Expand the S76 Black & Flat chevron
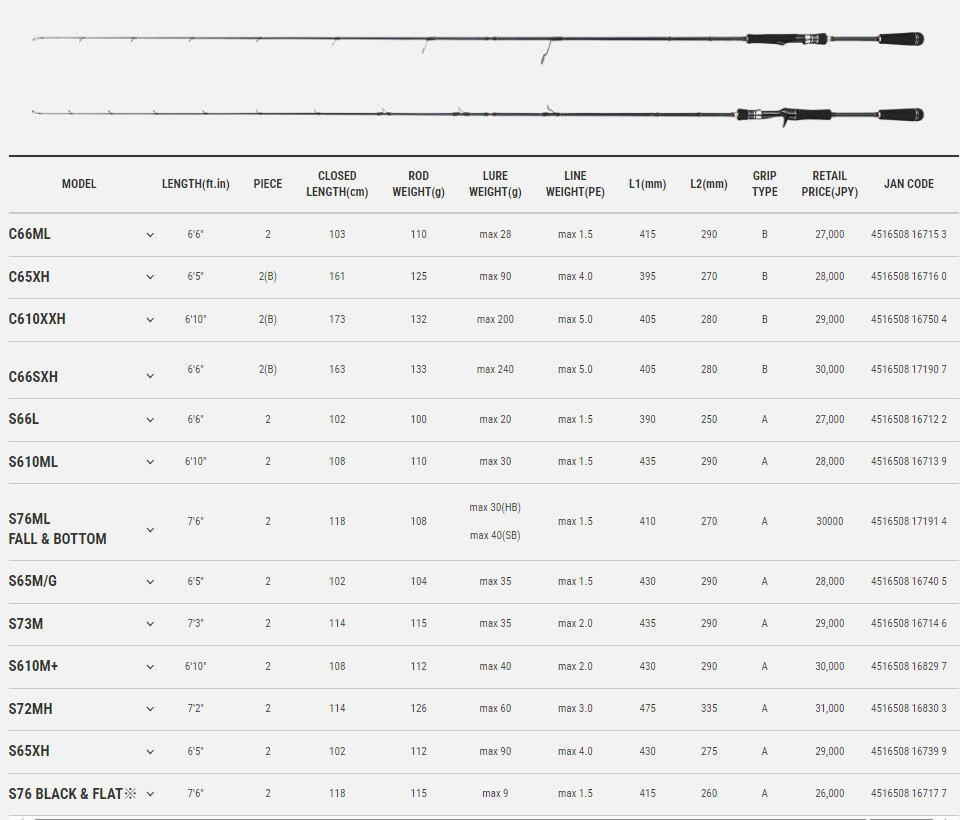The width and height of the screenshot is (960, 820). [x=150, y=794]
